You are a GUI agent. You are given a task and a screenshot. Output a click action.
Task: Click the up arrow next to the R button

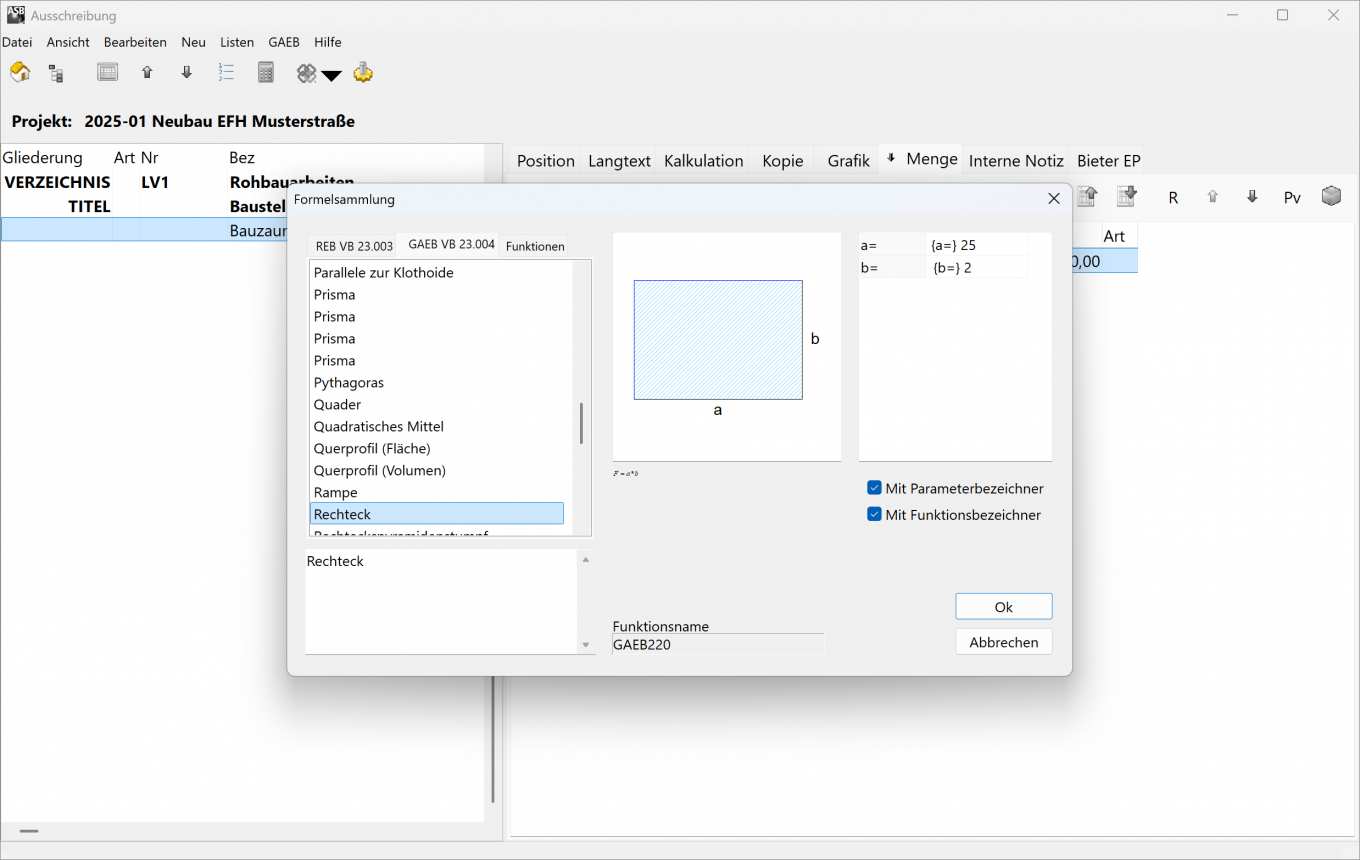(1213, 197)
